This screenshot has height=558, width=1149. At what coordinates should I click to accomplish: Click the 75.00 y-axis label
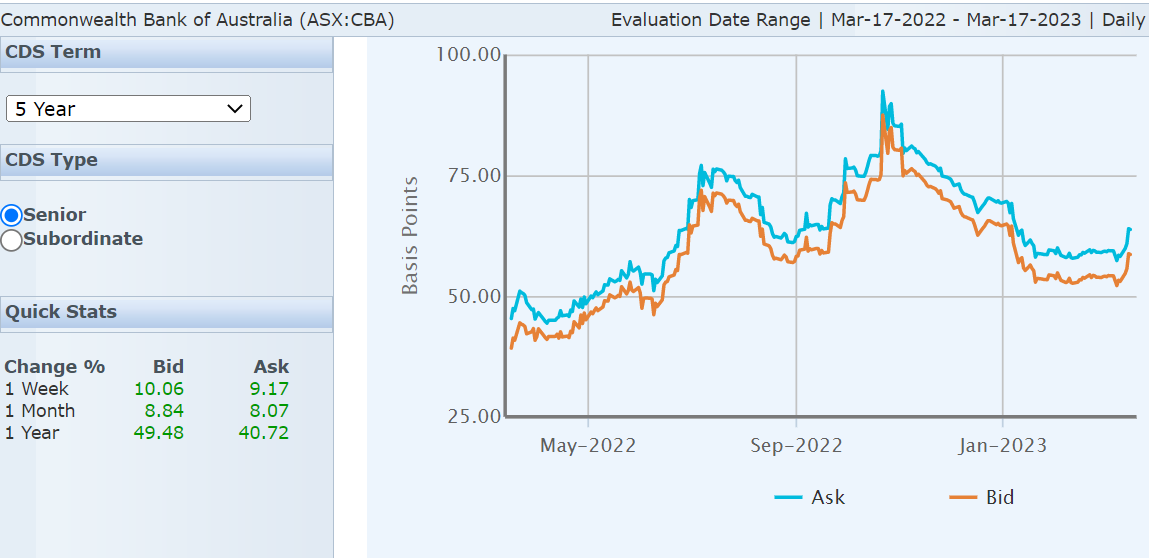click(x=473, y=176)
